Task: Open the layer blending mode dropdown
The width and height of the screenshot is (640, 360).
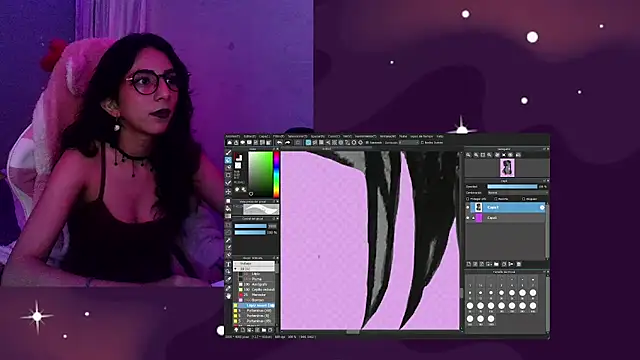Action: (x=517, y=193)
